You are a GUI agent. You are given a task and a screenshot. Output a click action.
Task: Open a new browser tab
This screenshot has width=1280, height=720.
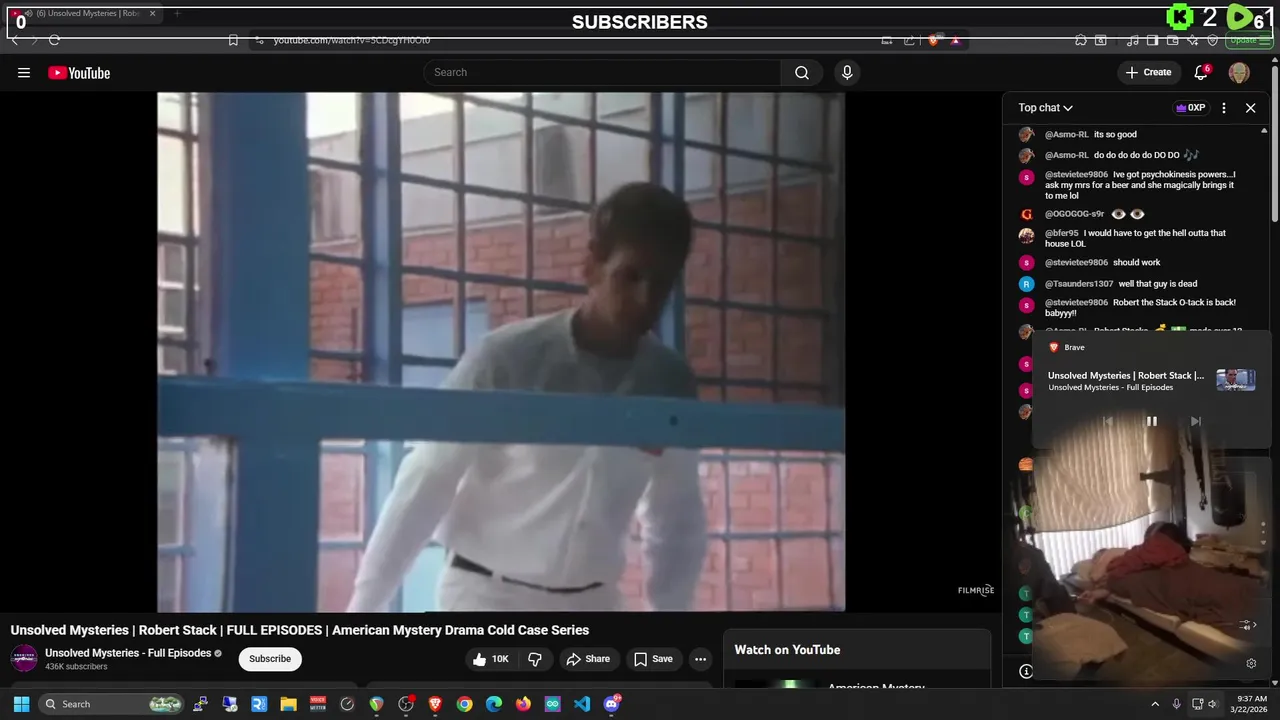pos(177,14)
